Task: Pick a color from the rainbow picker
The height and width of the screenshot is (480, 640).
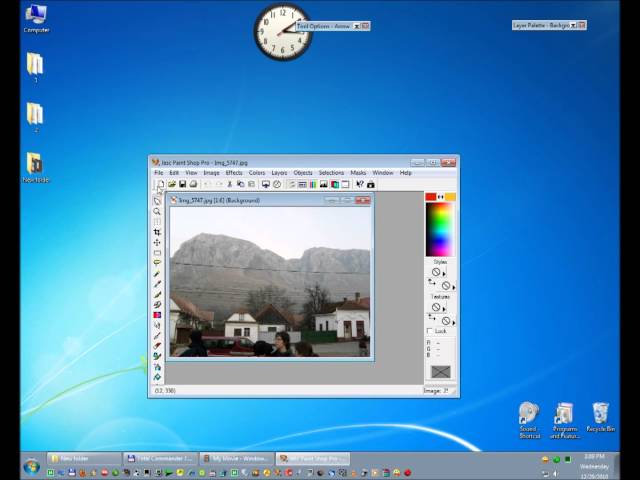Action: point(440,229)
